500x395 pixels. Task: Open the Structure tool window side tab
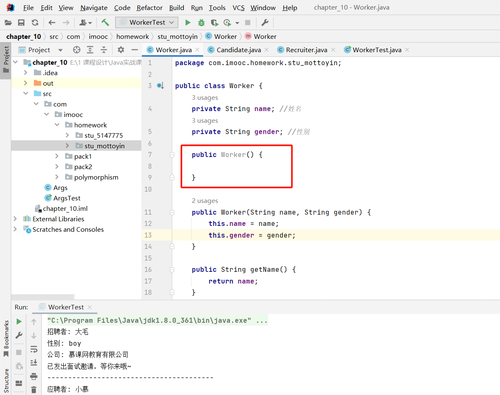tap(6, 381)
